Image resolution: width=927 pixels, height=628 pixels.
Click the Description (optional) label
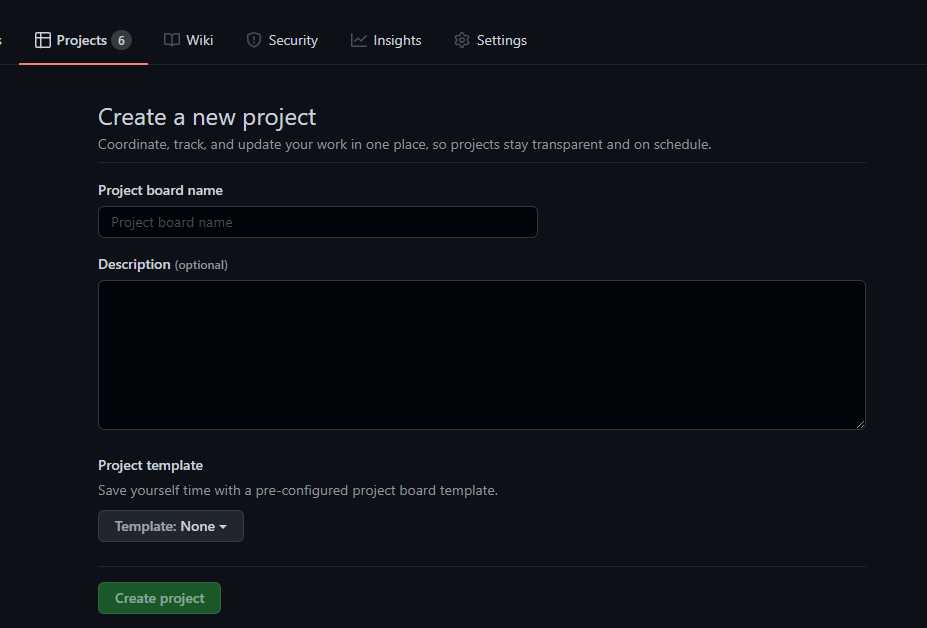point(163,264)
